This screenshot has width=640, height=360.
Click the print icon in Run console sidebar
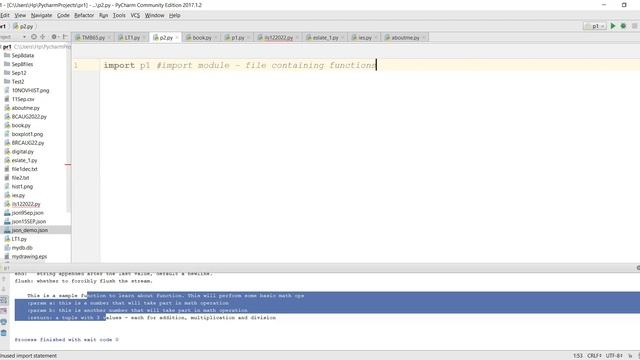[4, 322]
